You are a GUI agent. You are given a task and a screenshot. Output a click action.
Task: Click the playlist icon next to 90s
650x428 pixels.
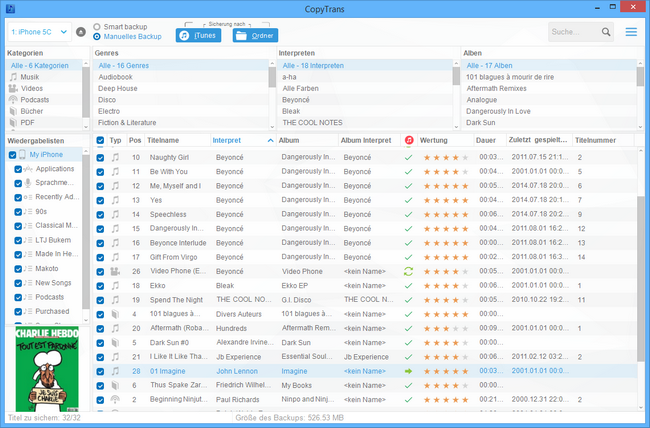[28, 212]
